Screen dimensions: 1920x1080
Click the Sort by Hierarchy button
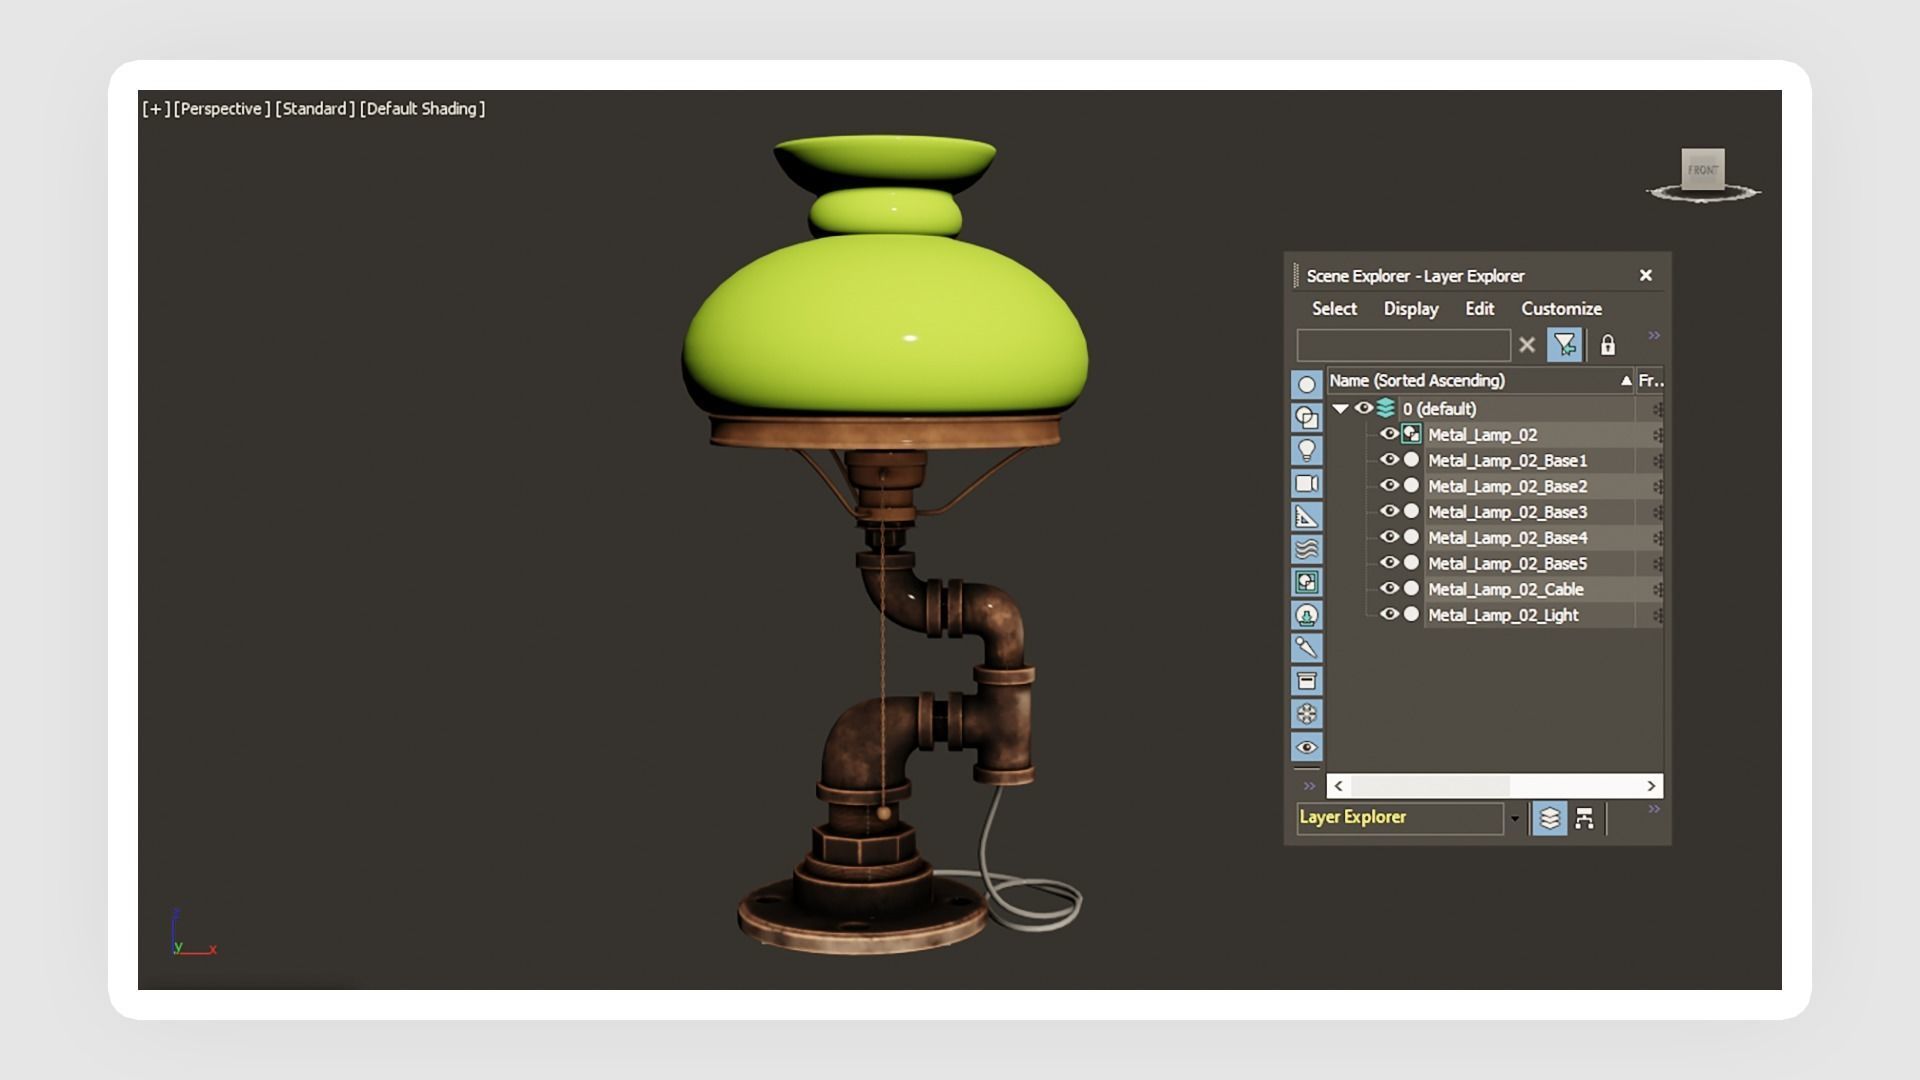pos(1584,819)
